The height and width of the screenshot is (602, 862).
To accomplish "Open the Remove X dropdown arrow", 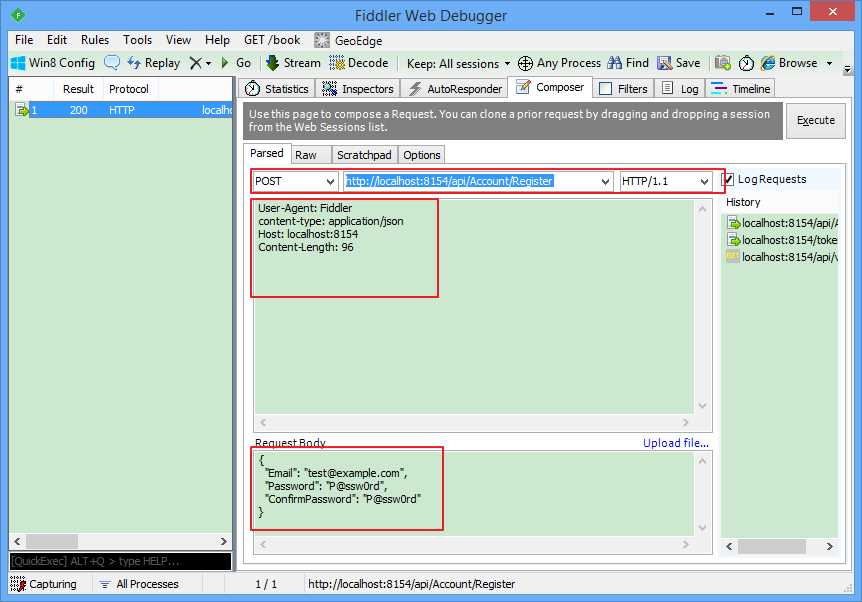I will [x=208, y=64].
